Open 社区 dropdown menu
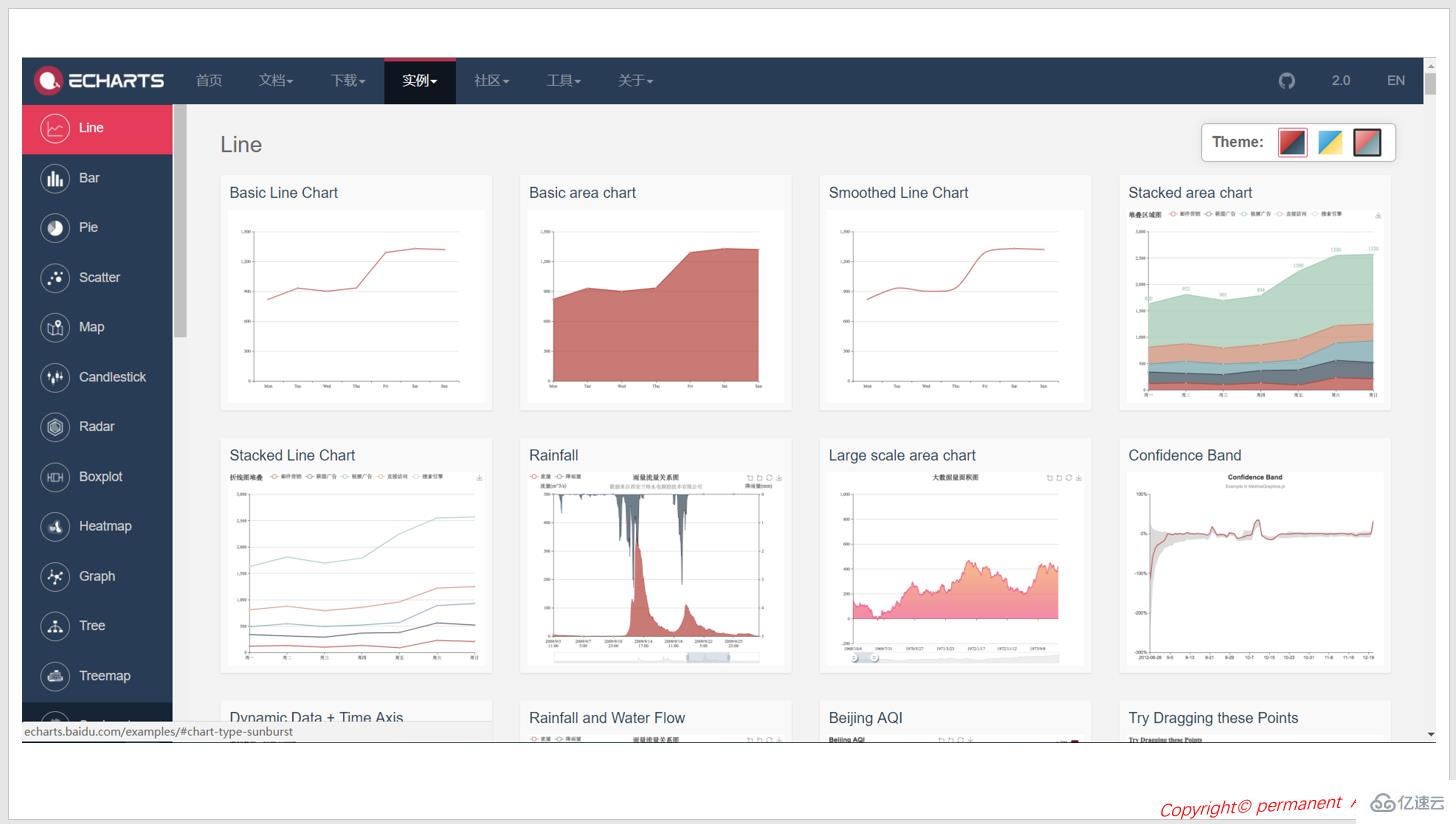This screenshot has width=1456, height=824. pos(492,81)
